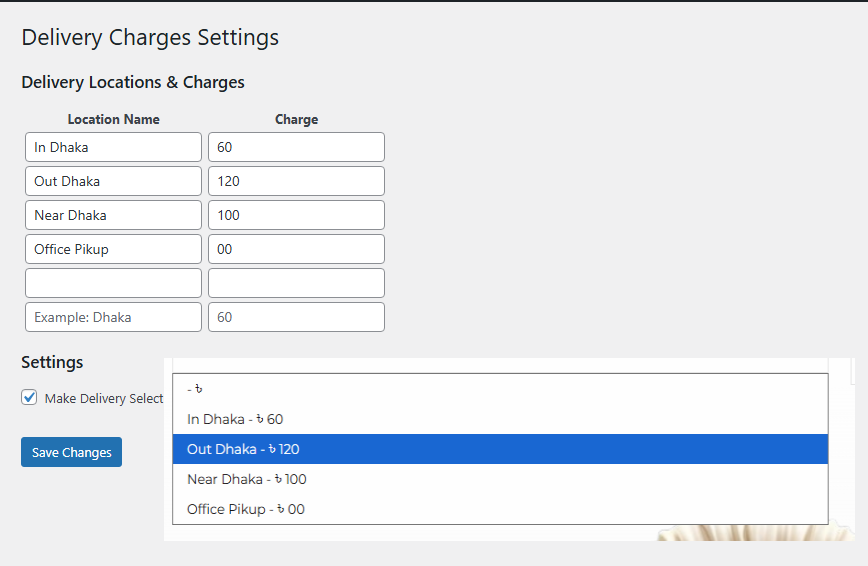This screenshot has height=566, width=868.
Task: Pick 'Near Dhaka - ৳ 100' from list
Action: pyautogui.click(x=500, y=479)
